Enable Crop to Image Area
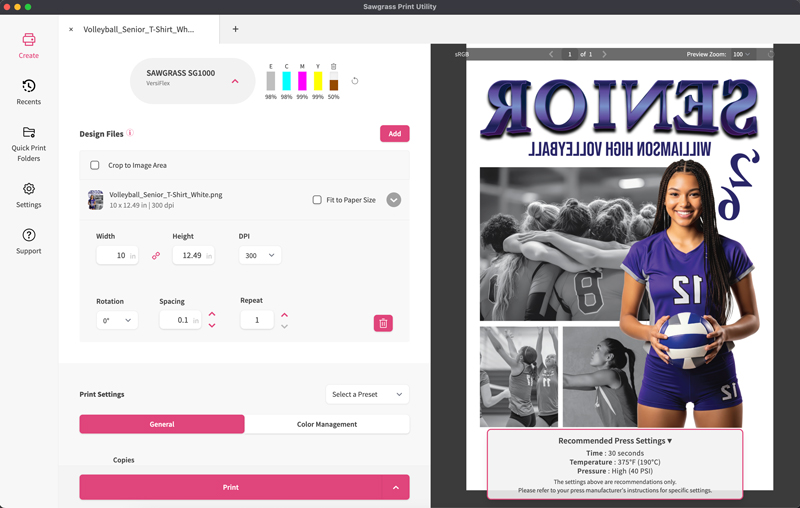This screenshot has width=800, height=508. pos(95,165)
